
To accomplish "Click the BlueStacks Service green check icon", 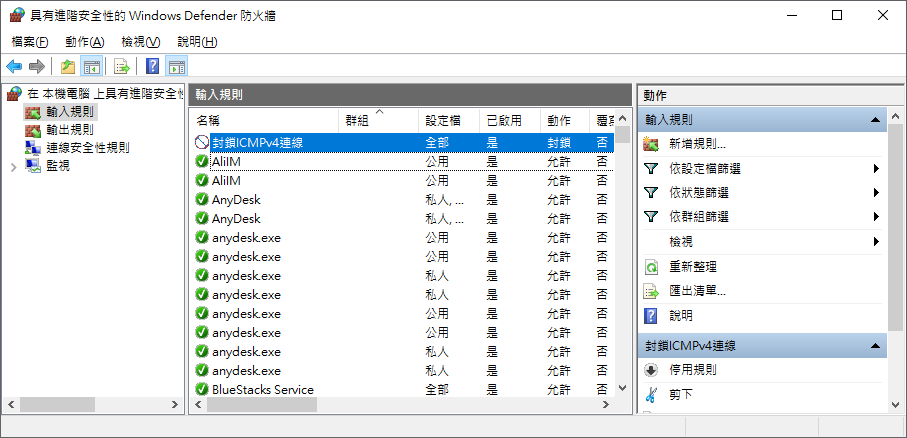I will [202, 389].
